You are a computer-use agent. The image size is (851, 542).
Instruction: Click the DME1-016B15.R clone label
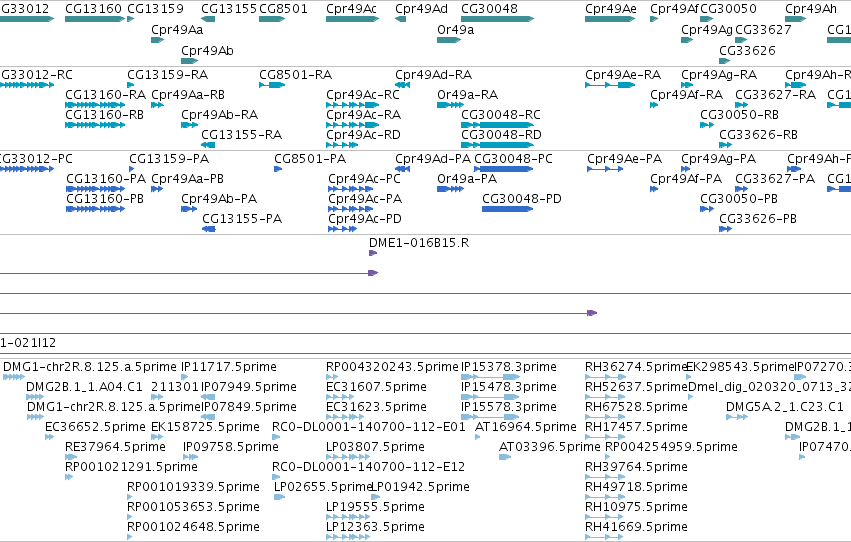coord(419,243)
